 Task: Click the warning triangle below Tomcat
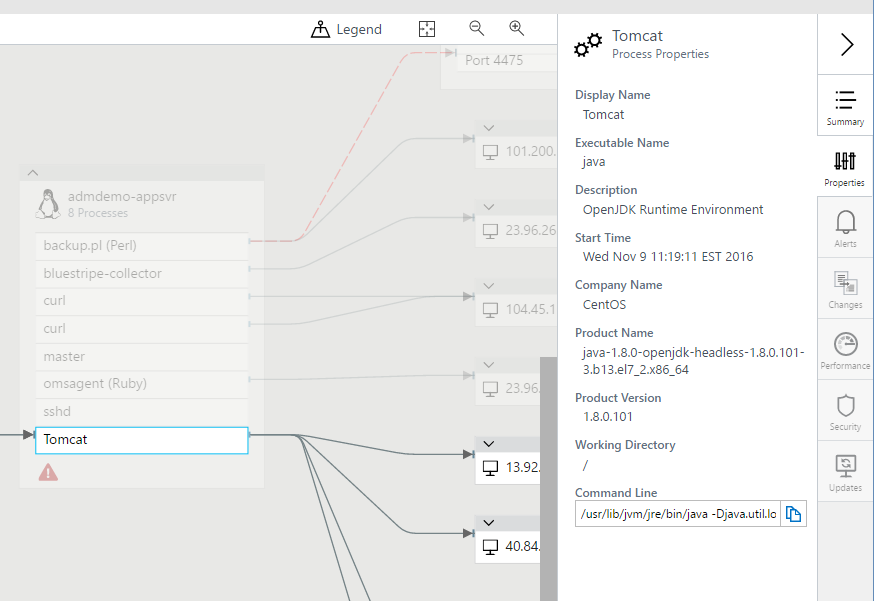[x=48, y=472]
